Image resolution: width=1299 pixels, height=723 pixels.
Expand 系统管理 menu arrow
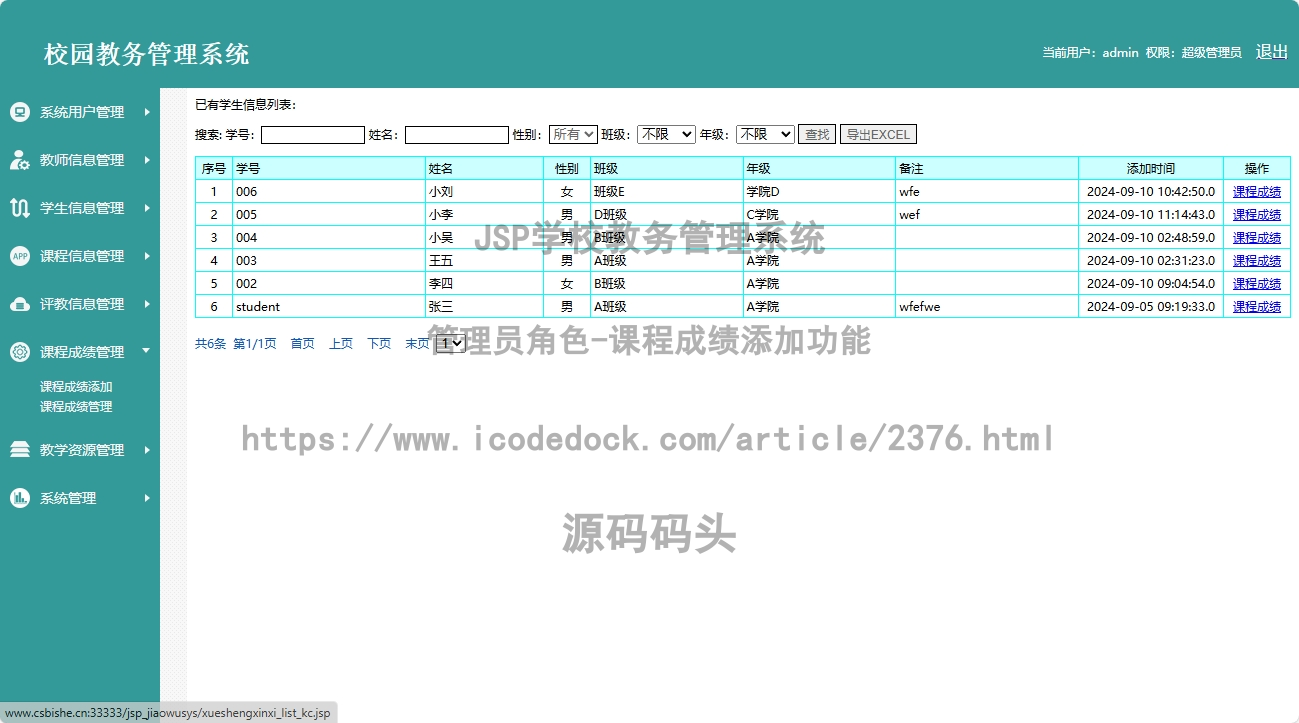(x=147, y=498)
